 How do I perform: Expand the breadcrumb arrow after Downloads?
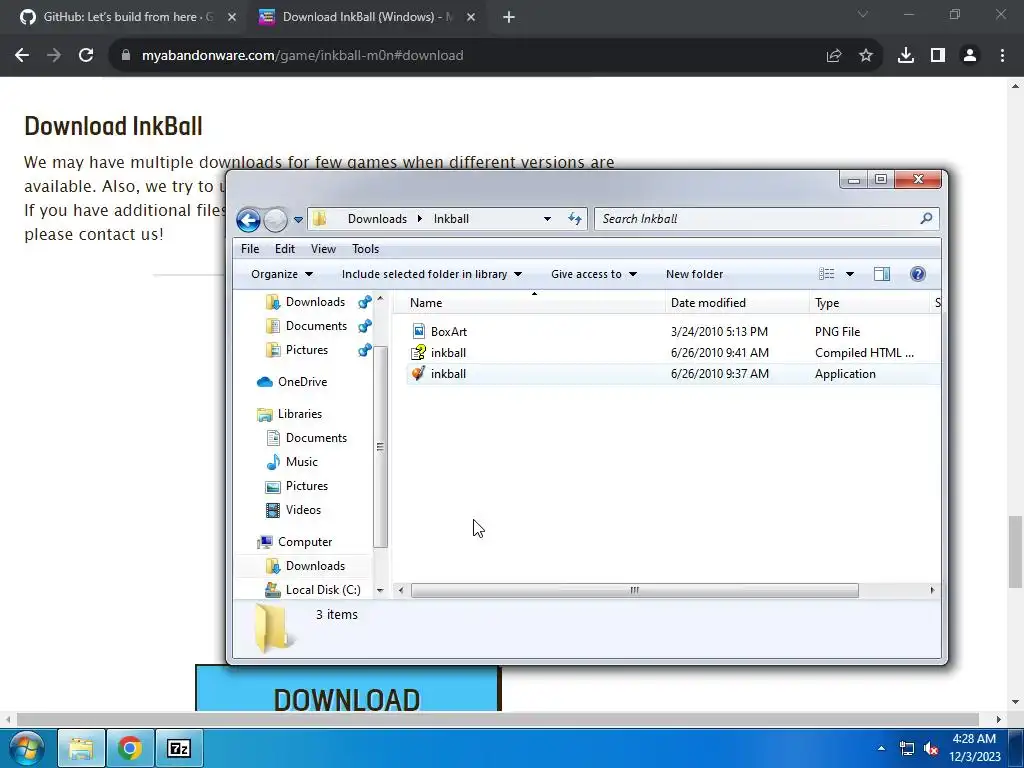(419, 219)
